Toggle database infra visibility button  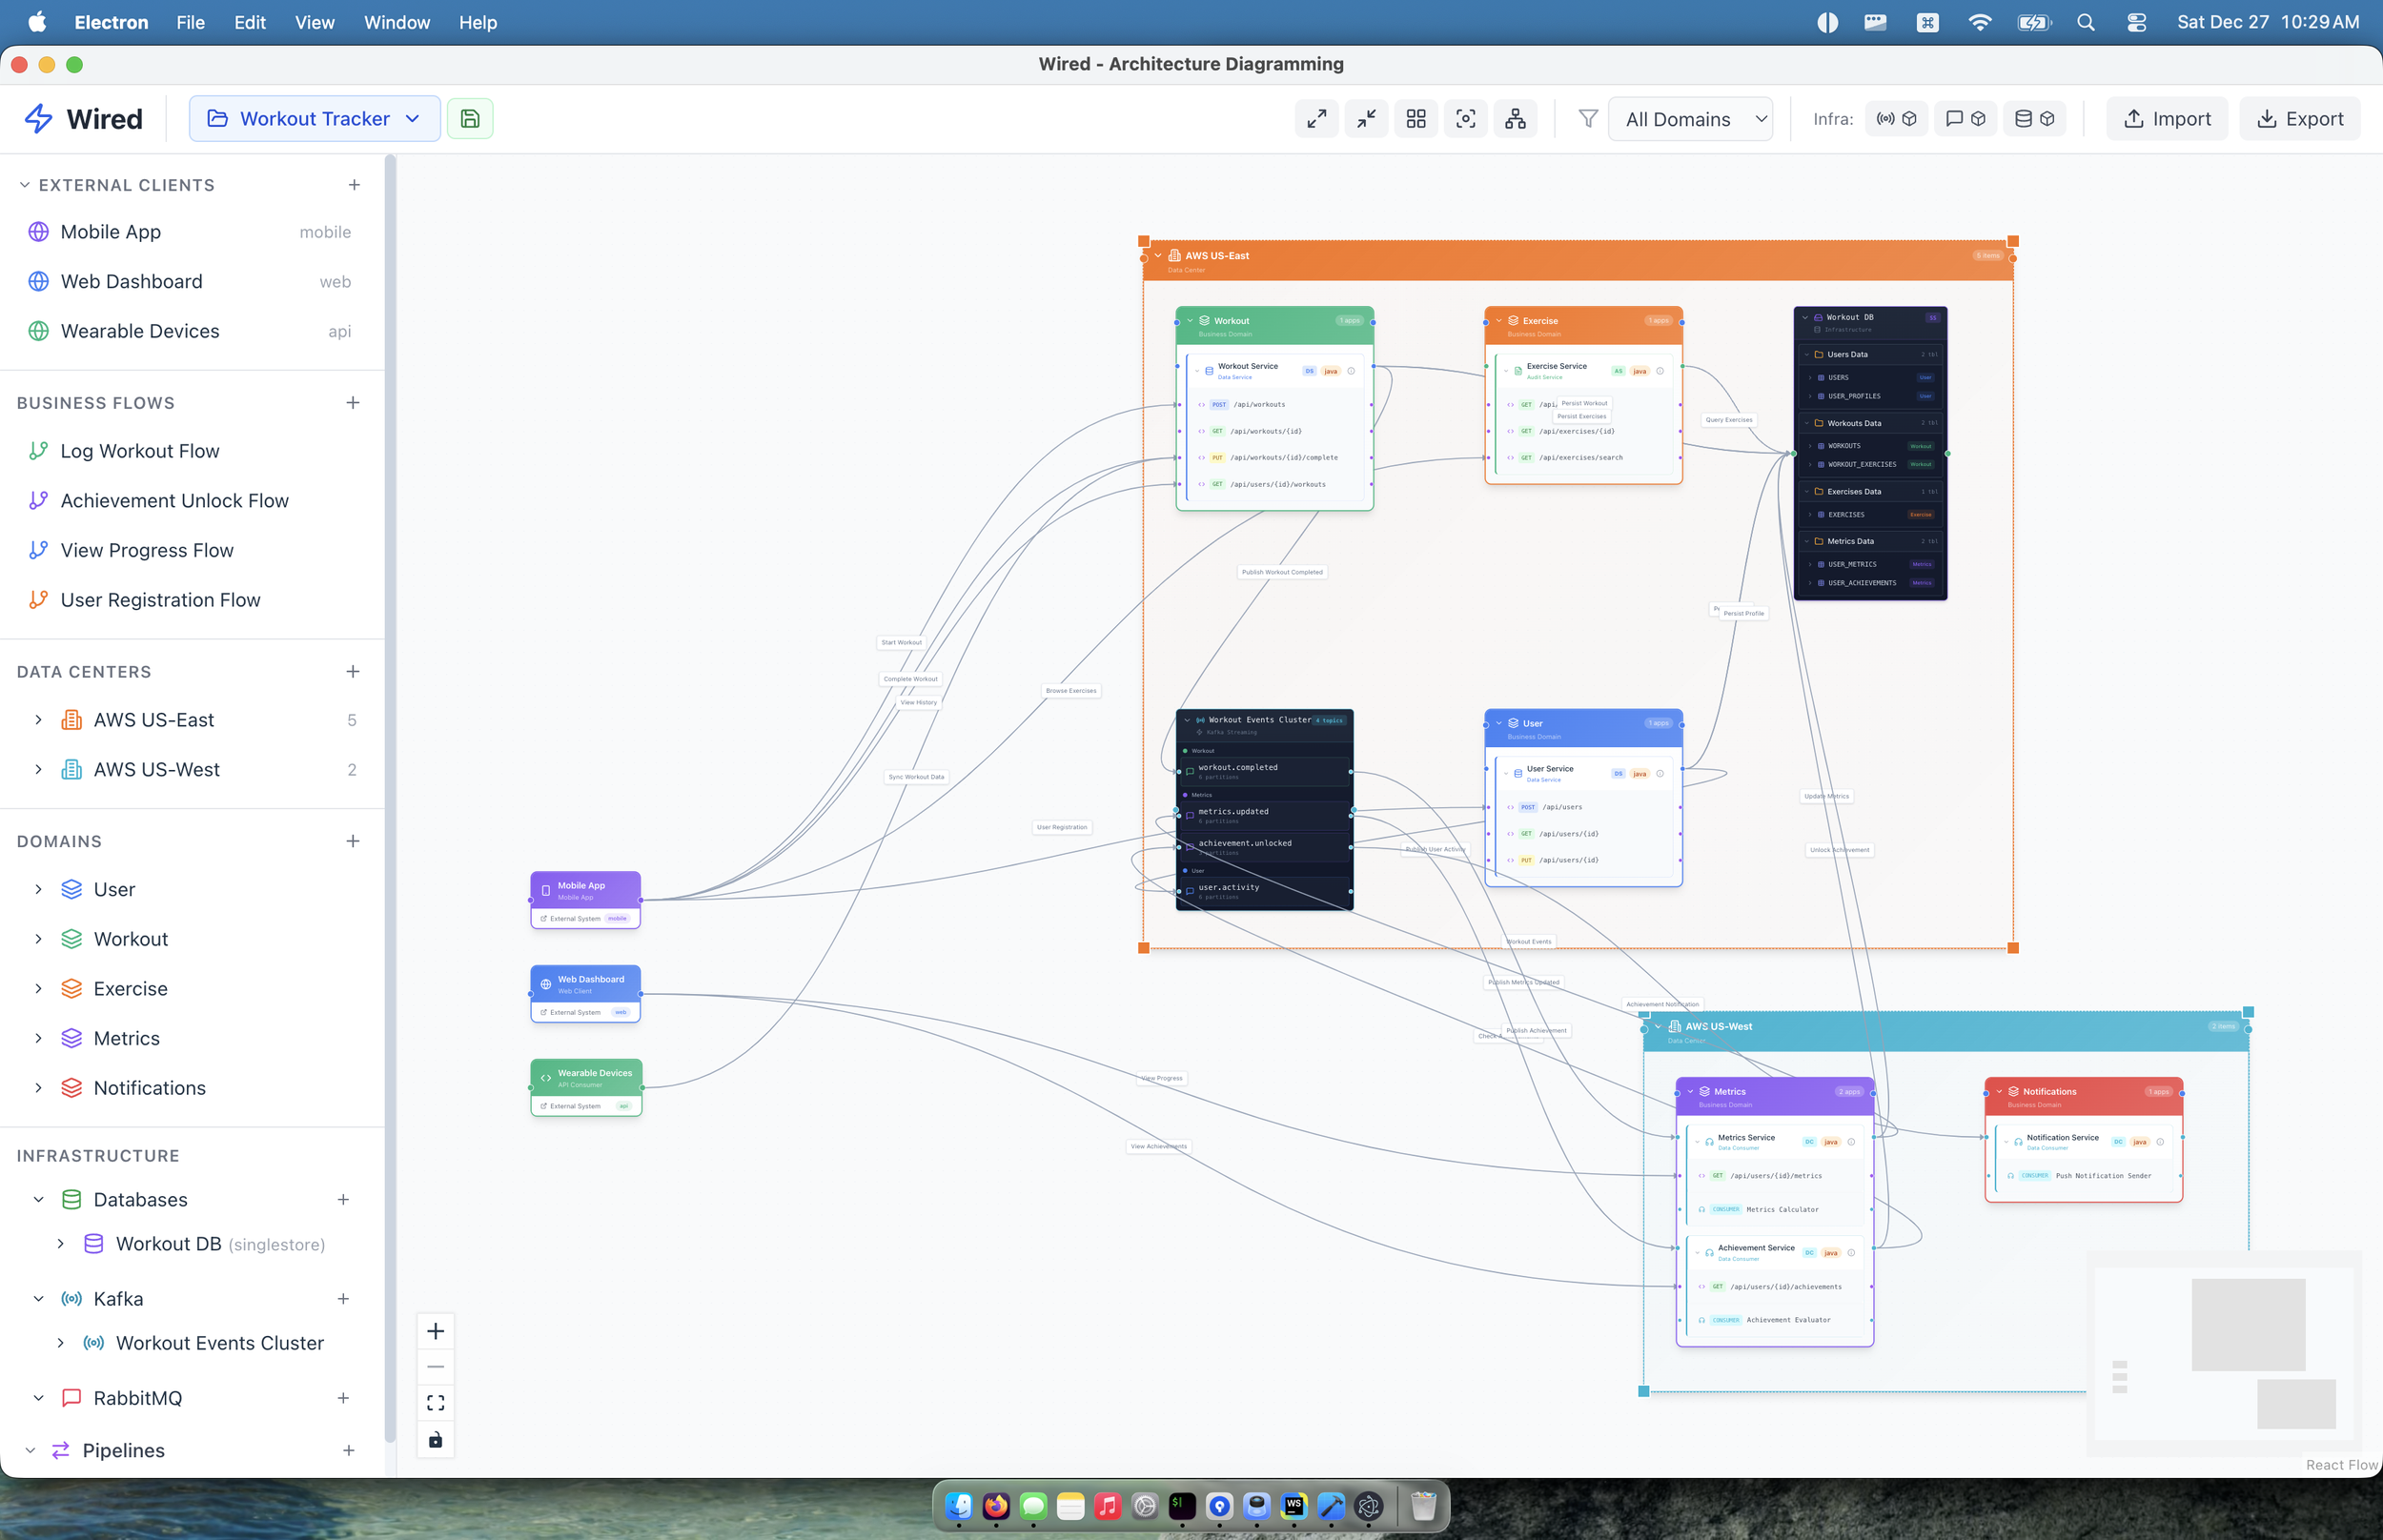pyautogui.click(x=2034, y=119)
